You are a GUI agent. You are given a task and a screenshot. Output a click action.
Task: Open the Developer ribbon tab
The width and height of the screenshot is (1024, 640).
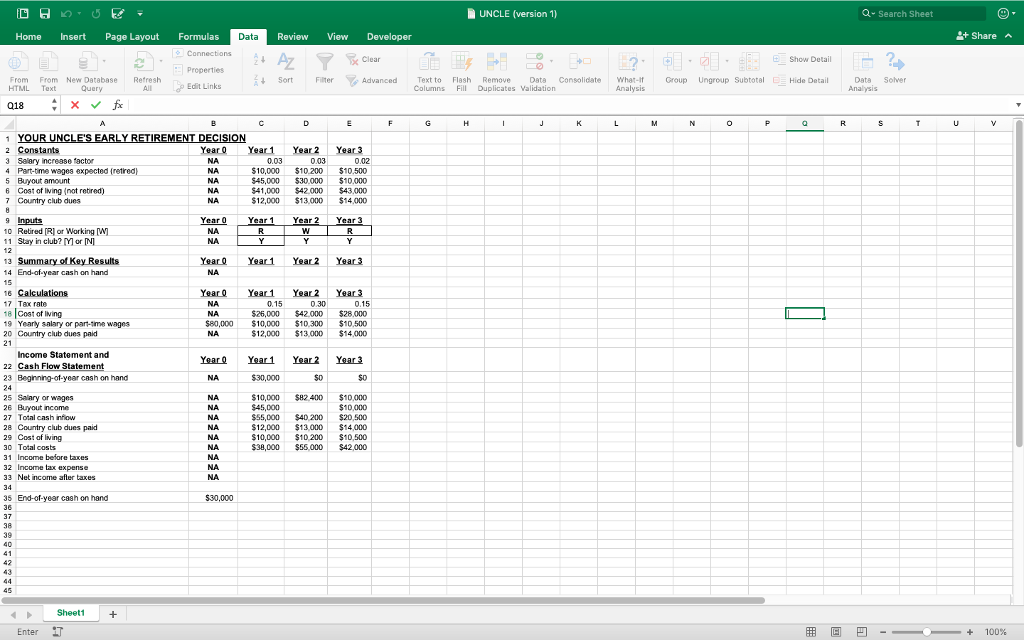(388, 36)
